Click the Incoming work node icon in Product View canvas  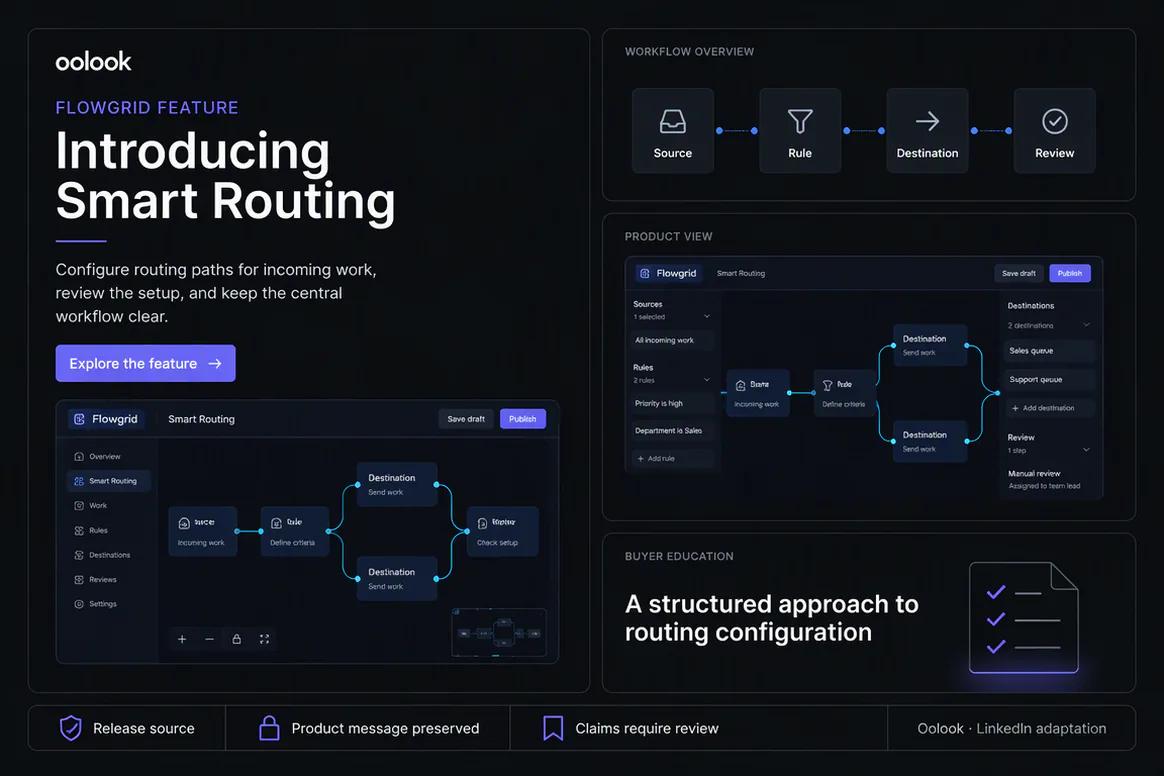pyautogui.click(x=740, y=385)
